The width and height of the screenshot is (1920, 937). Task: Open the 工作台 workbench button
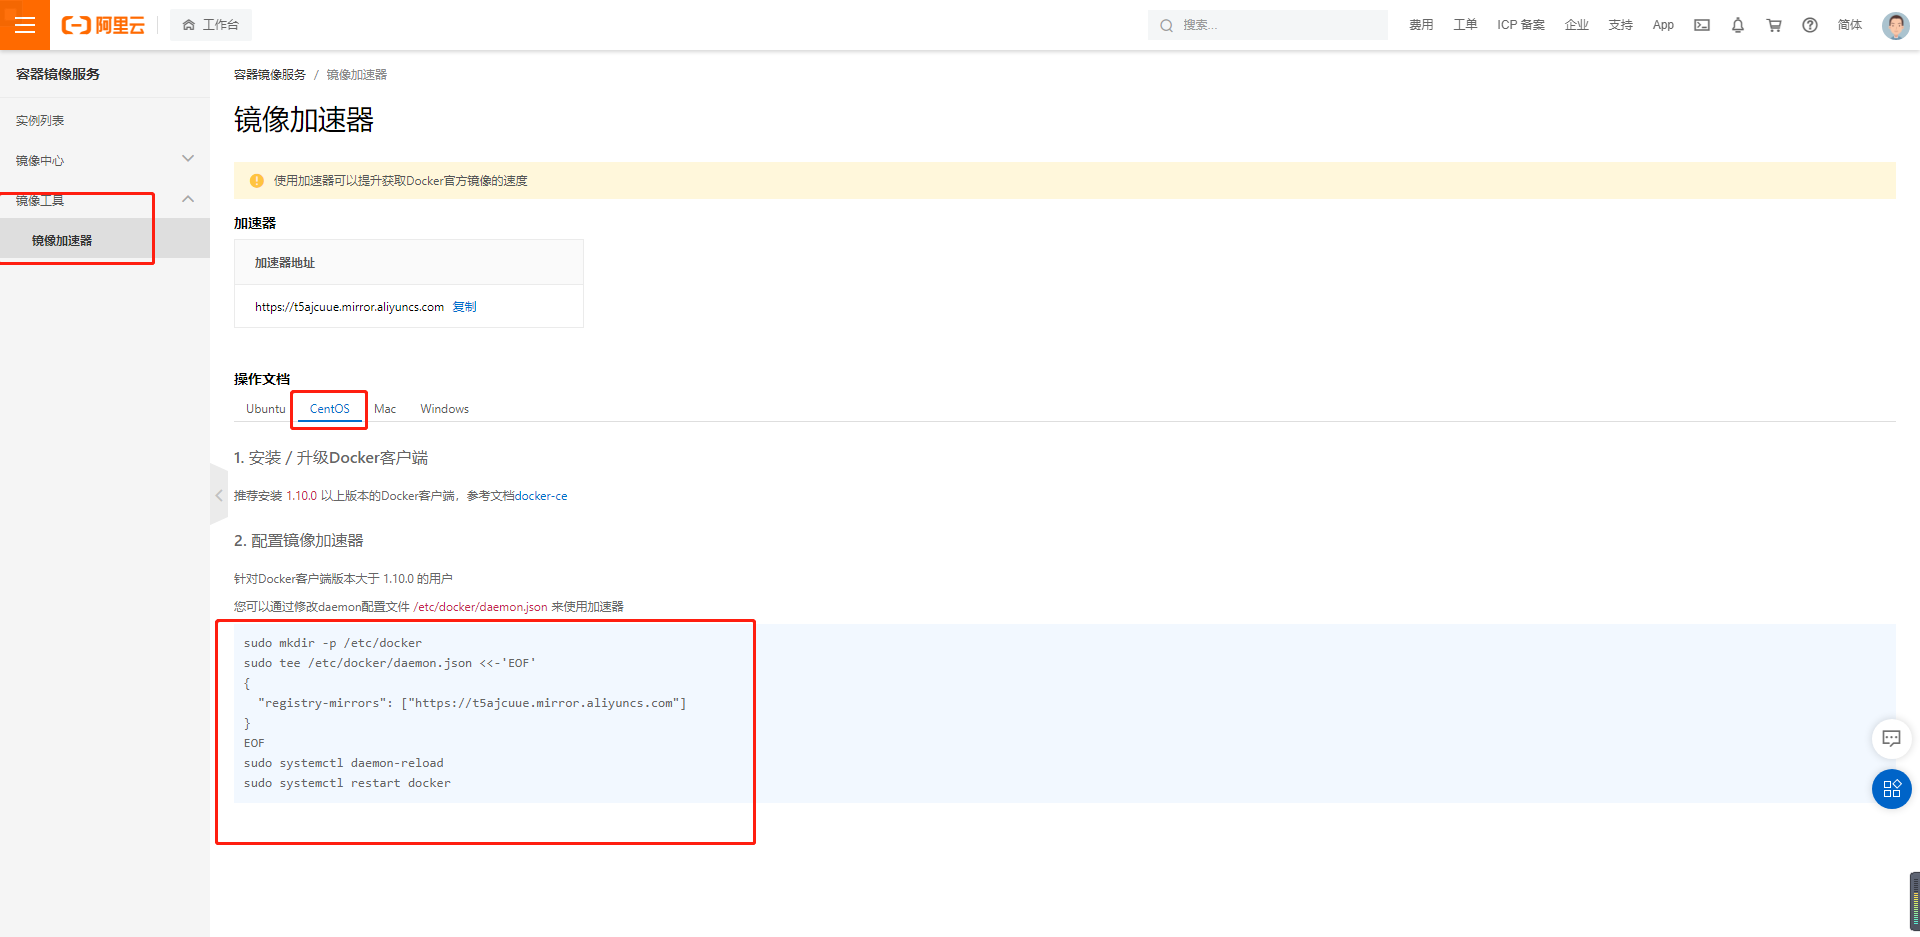pyautogui.click(x=211, y=25)
